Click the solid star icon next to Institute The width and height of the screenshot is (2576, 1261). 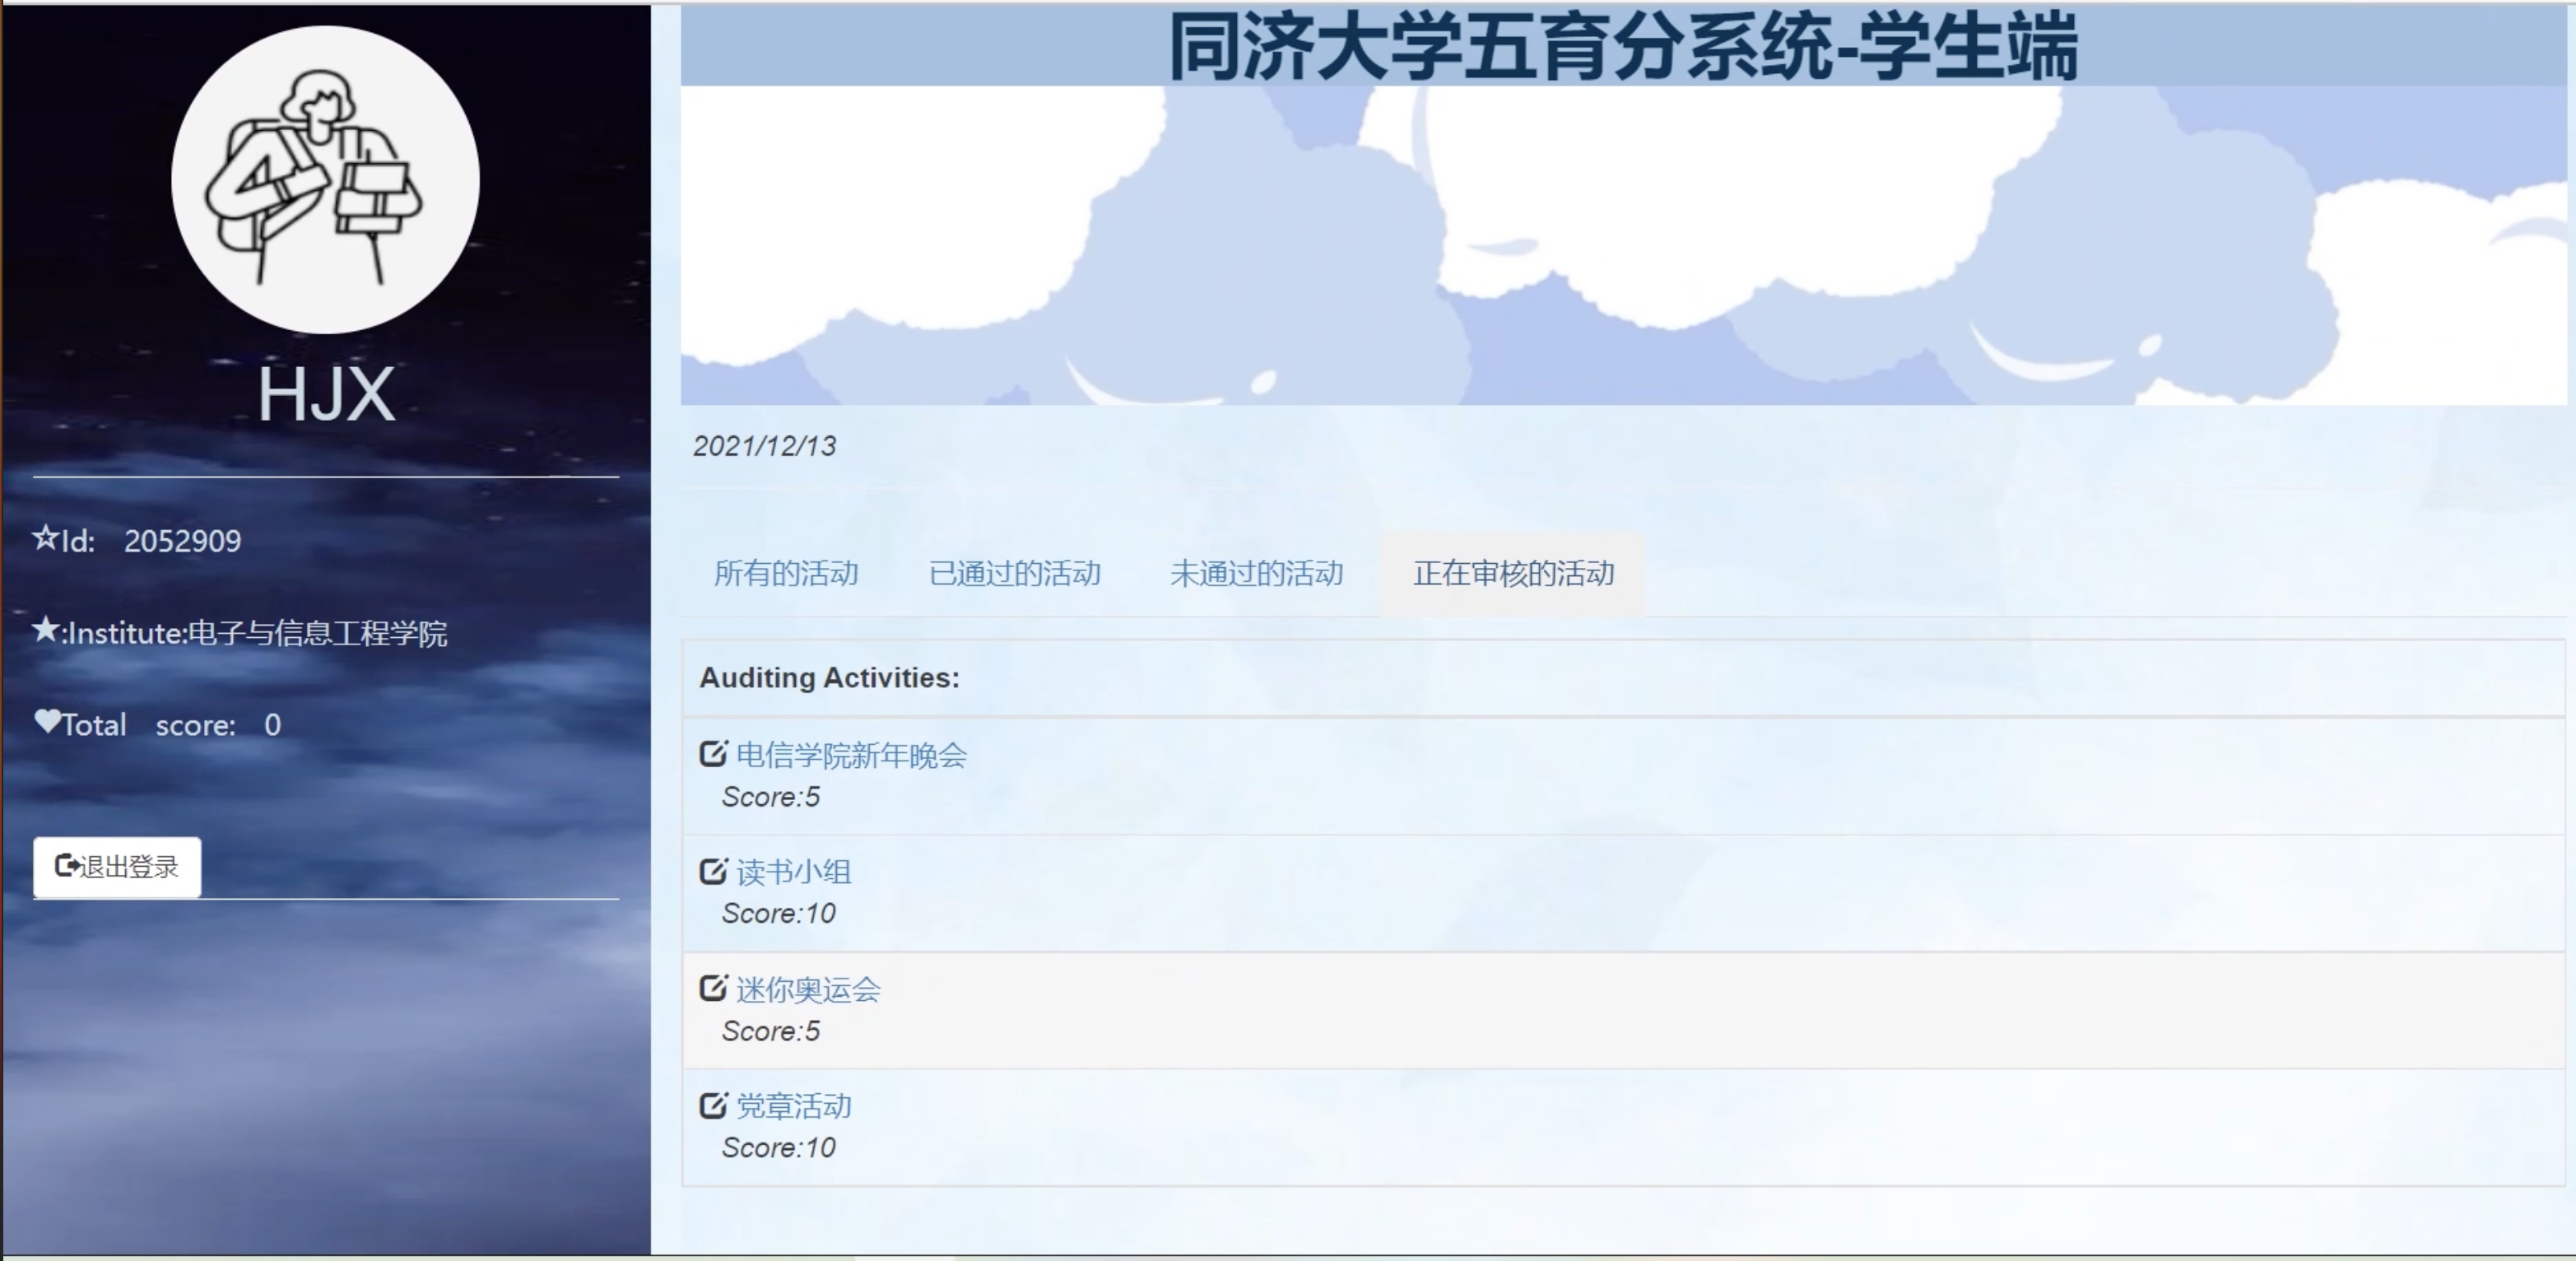[x=46, y=630]
